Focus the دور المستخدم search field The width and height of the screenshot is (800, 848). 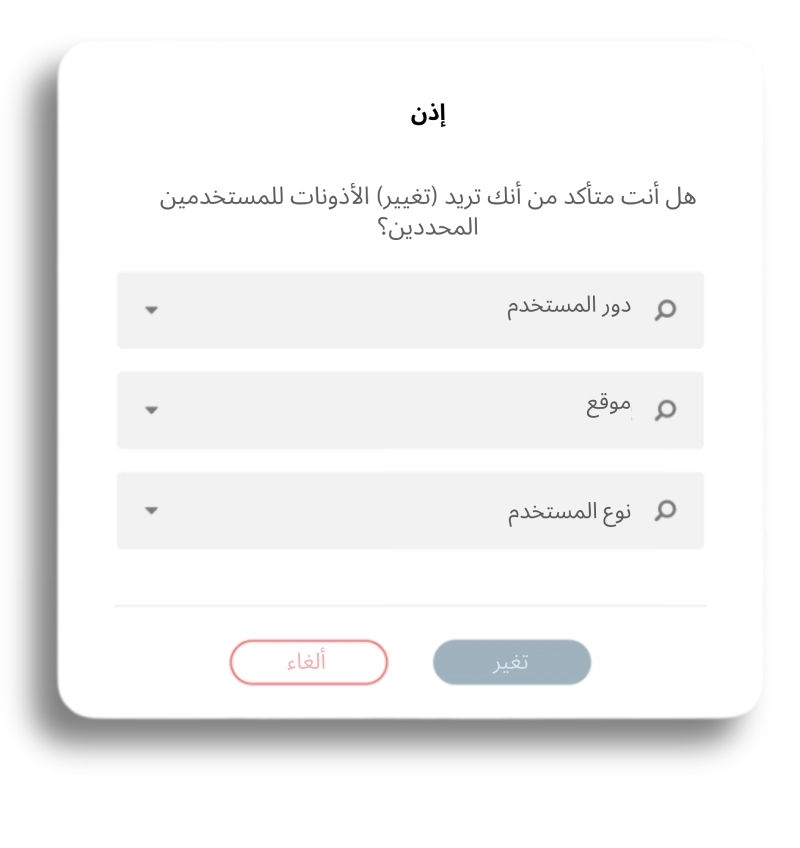point(400,310)
